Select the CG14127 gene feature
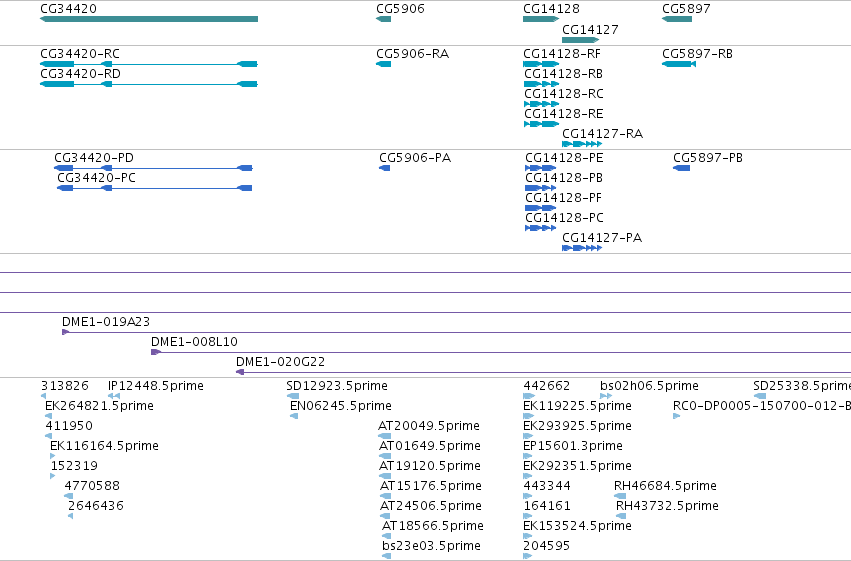 [x=580, y=40]
